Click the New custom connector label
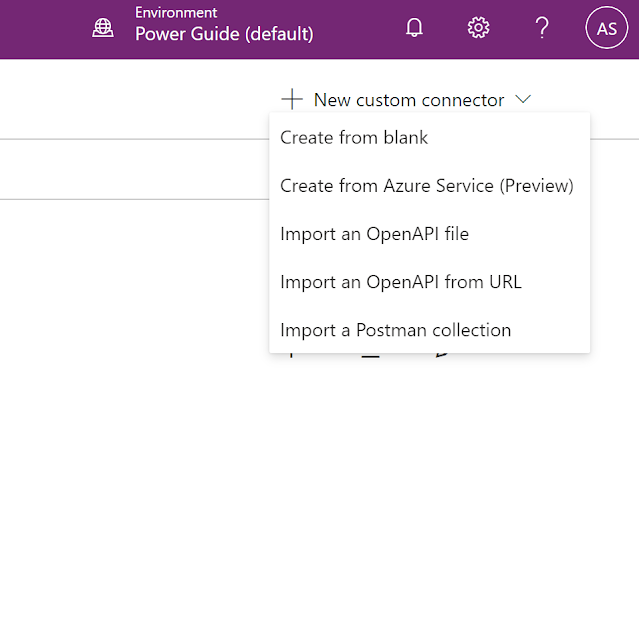Image resolution: width=639 pixels, height=624 pixels. coord(409,100)
